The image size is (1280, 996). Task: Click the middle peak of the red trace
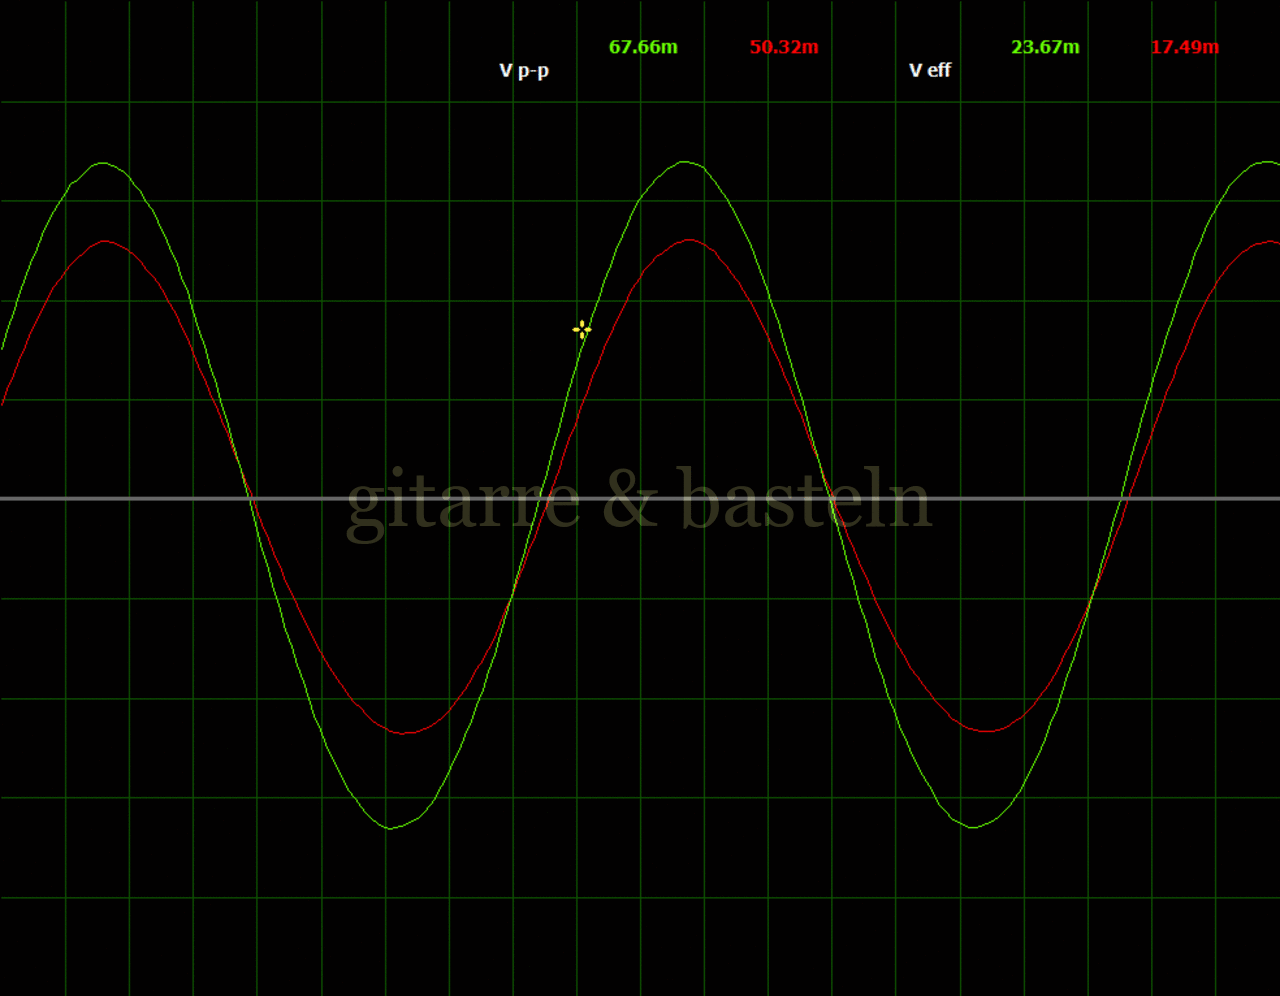click(688, 240)
